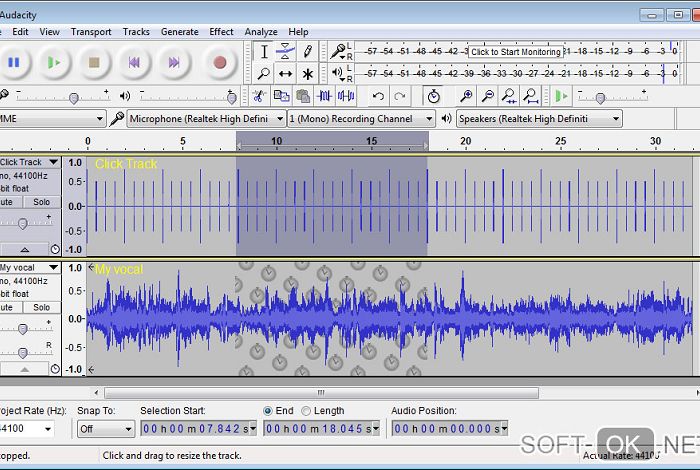The height and width of the screenshot is (470, 700).
Task: Skip to Start of the project
Action: point(134,62)
